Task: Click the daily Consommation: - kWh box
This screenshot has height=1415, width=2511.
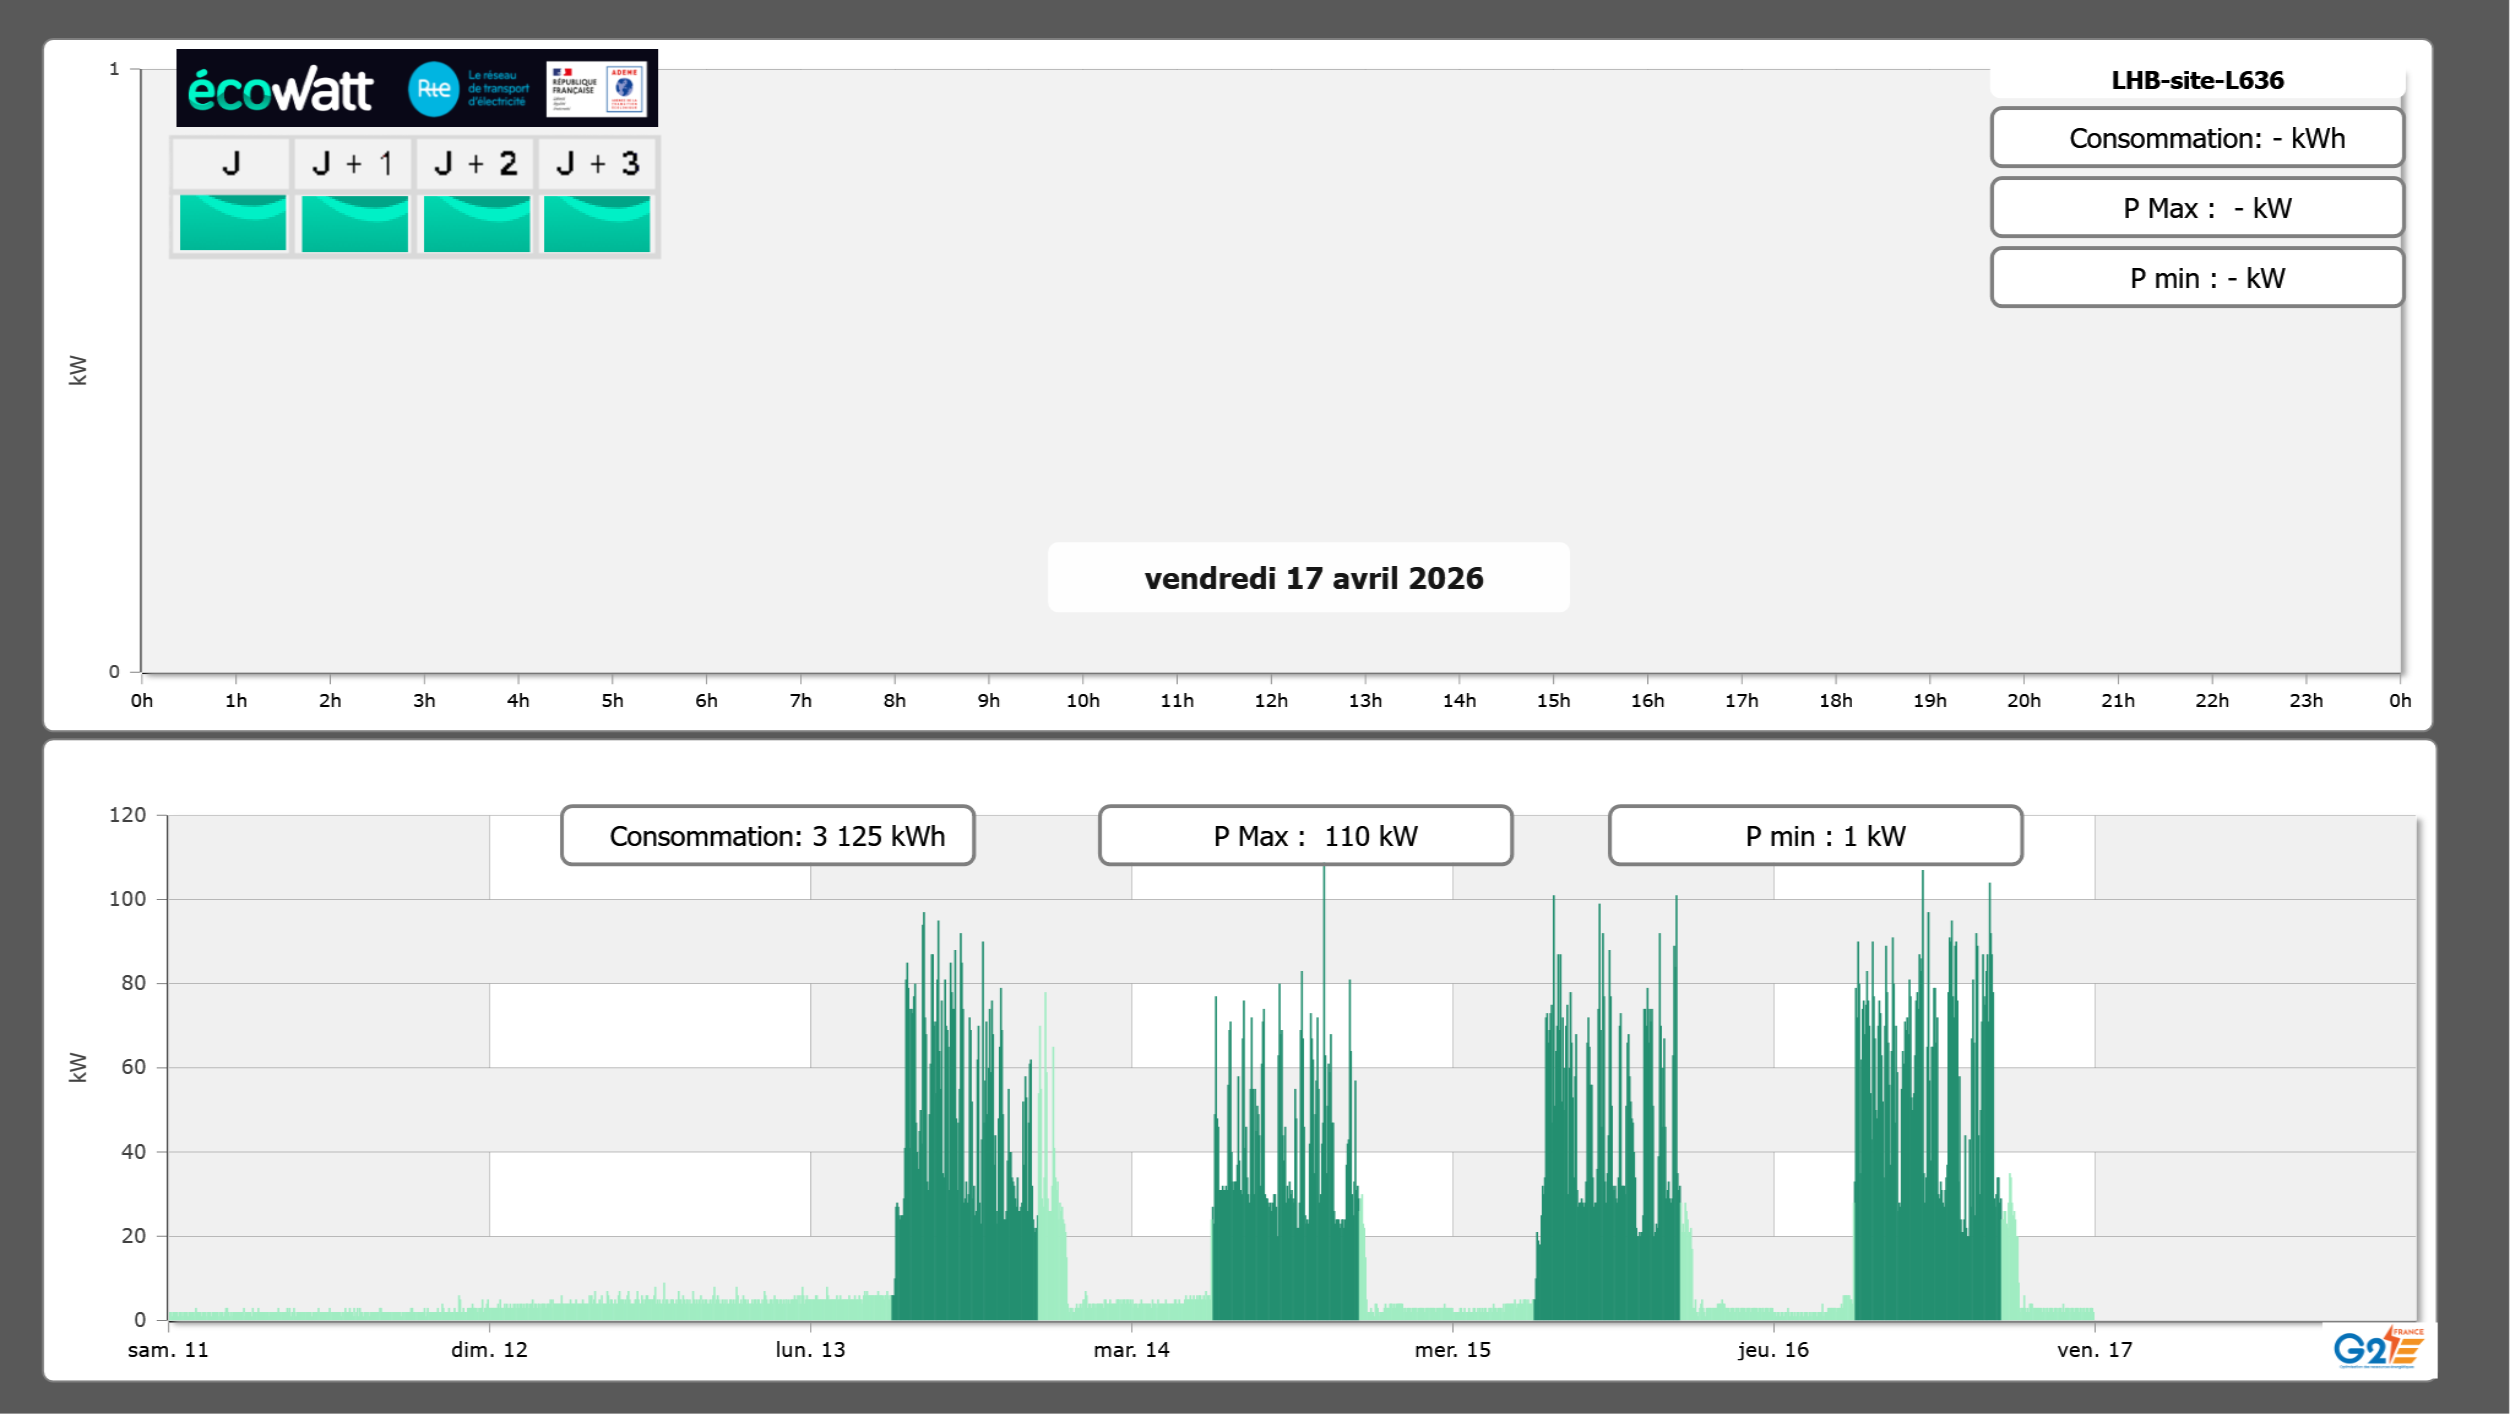Action: click(x=2197, y=138)
